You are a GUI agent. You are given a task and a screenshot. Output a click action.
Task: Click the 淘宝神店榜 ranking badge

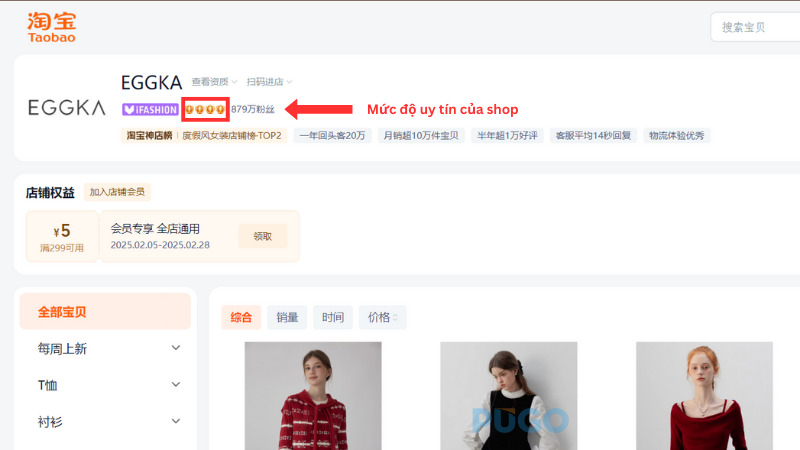click(x=149, y=135)
